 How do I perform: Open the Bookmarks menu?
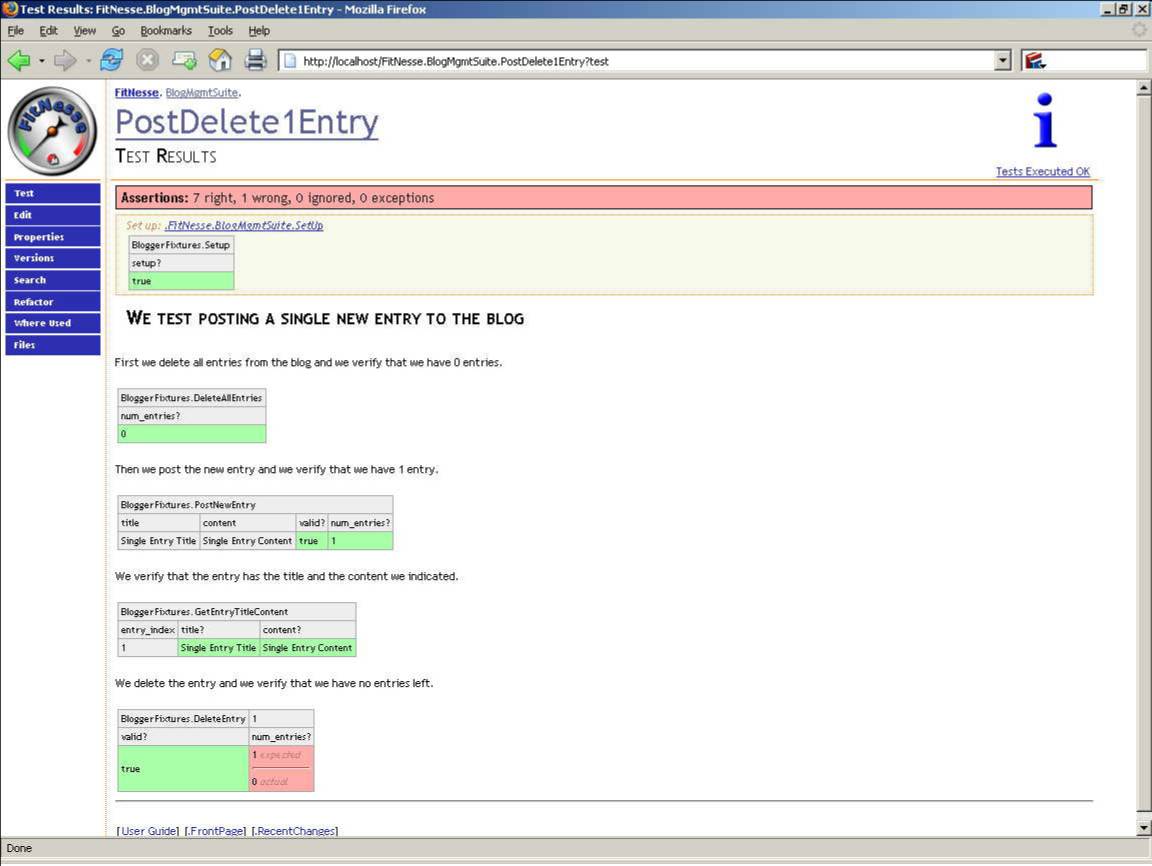[x=165, y=31]
